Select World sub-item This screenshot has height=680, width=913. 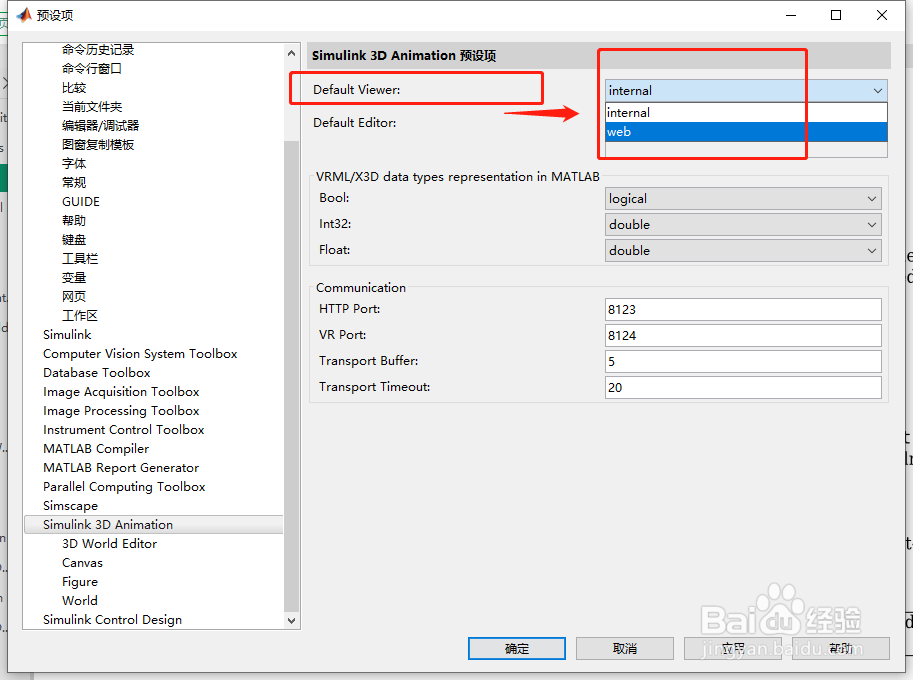[80, 601]
